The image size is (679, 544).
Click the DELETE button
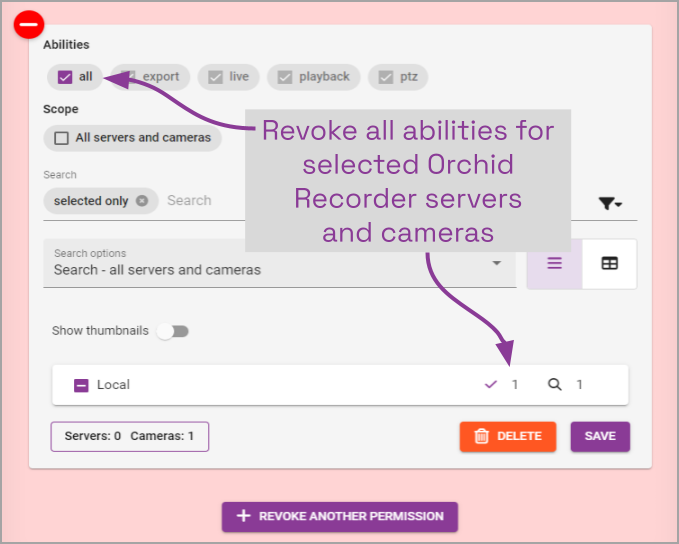508,436
